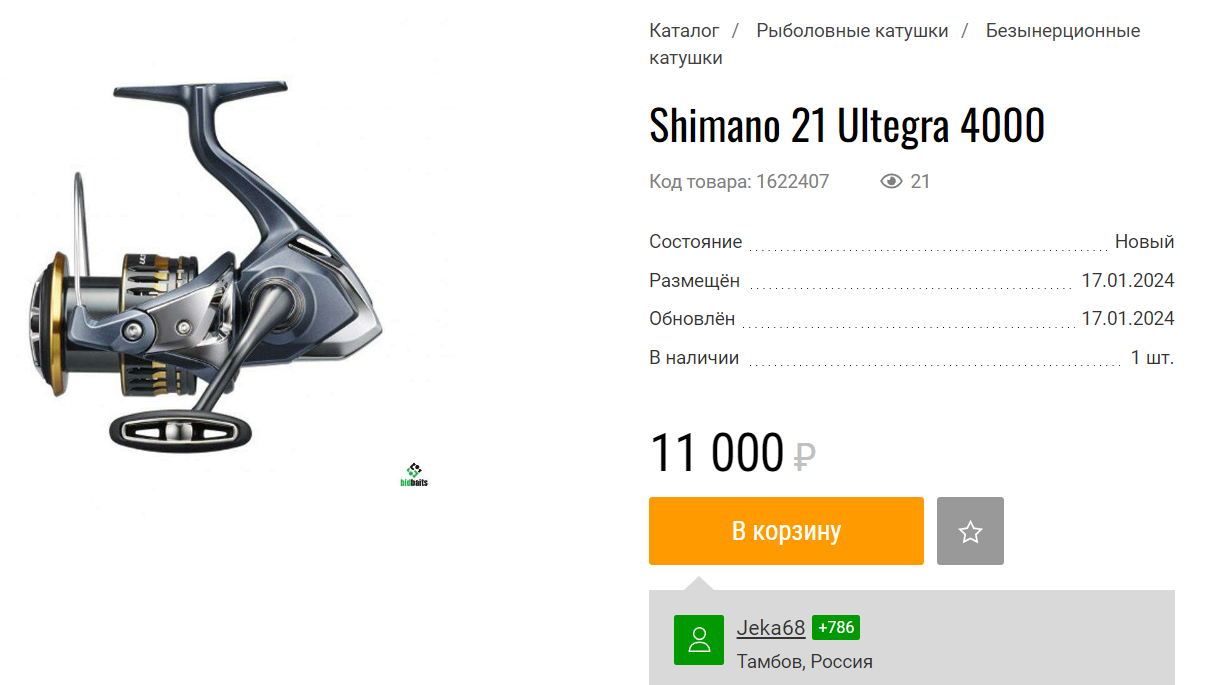Add item to cart with В корзину

pos(786,531)
